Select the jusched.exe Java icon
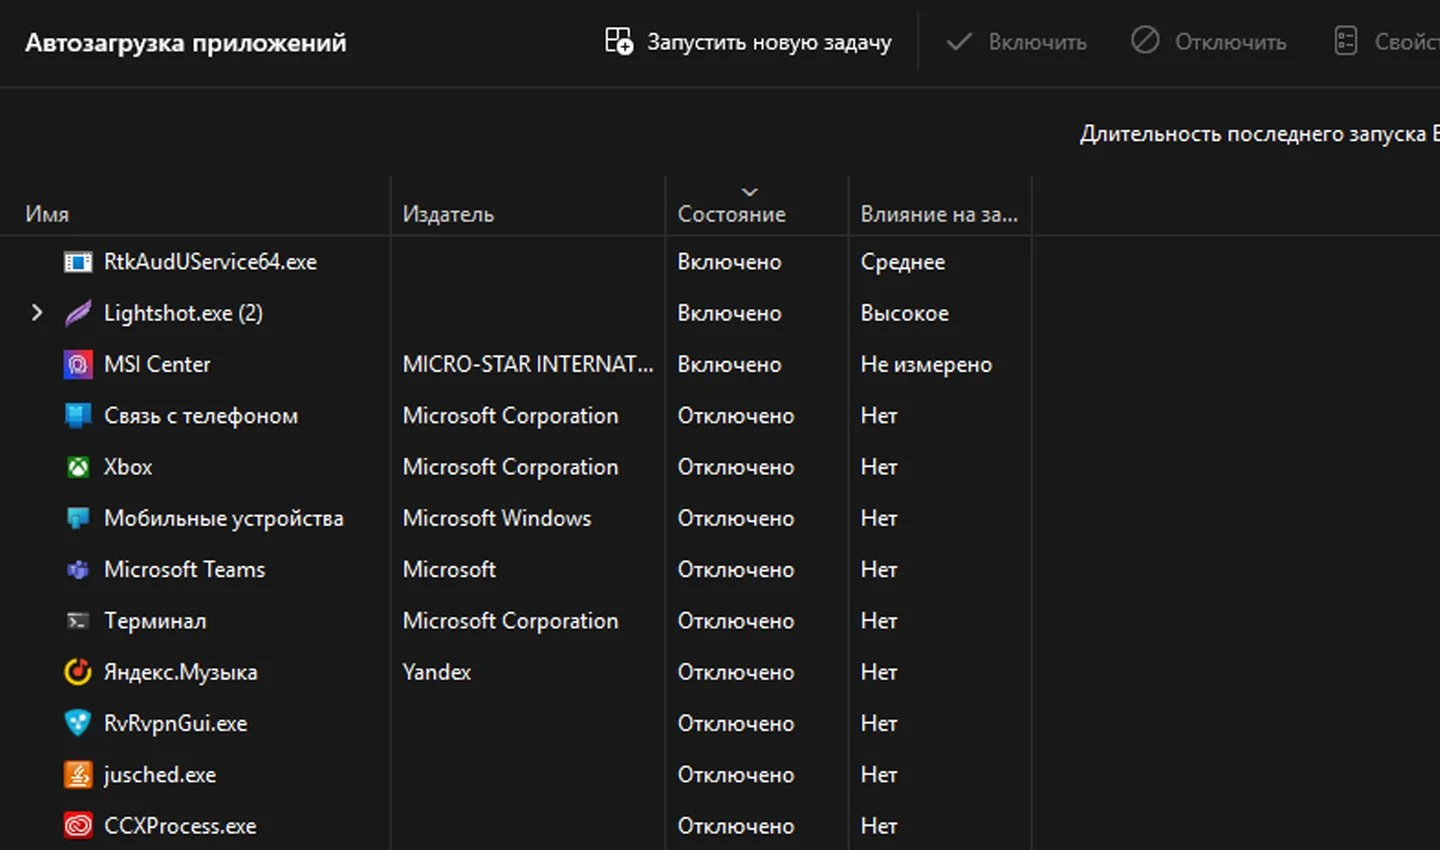 click(x=78, y=775)
